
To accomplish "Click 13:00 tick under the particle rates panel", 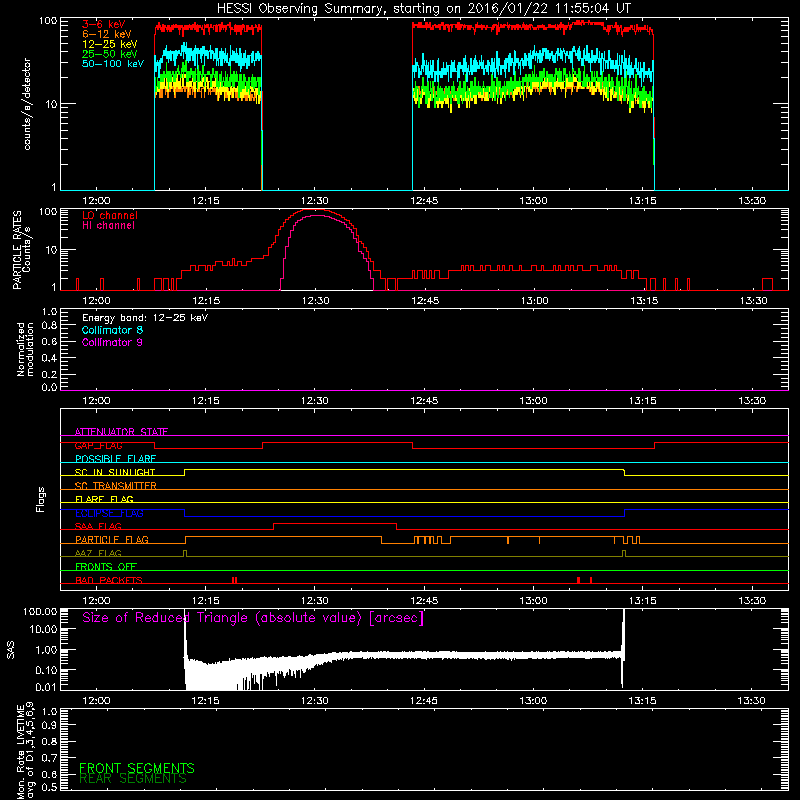I will point(534,301).
